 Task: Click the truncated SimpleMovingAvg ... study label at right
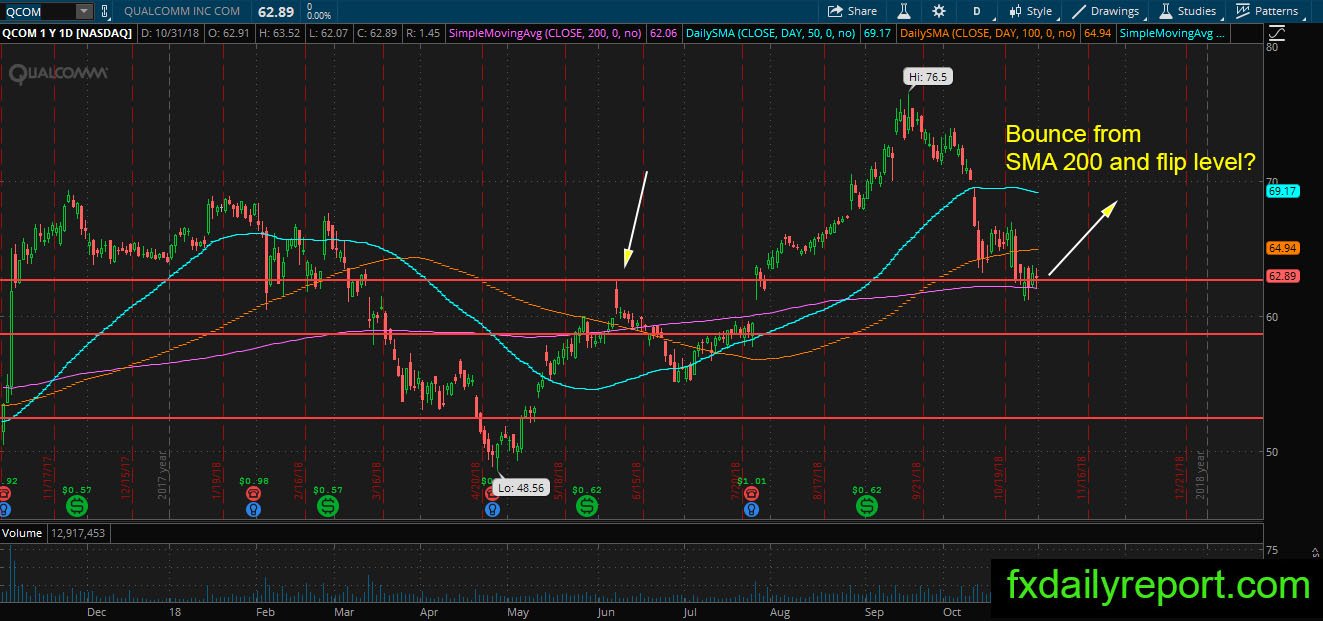point(1173,34)
